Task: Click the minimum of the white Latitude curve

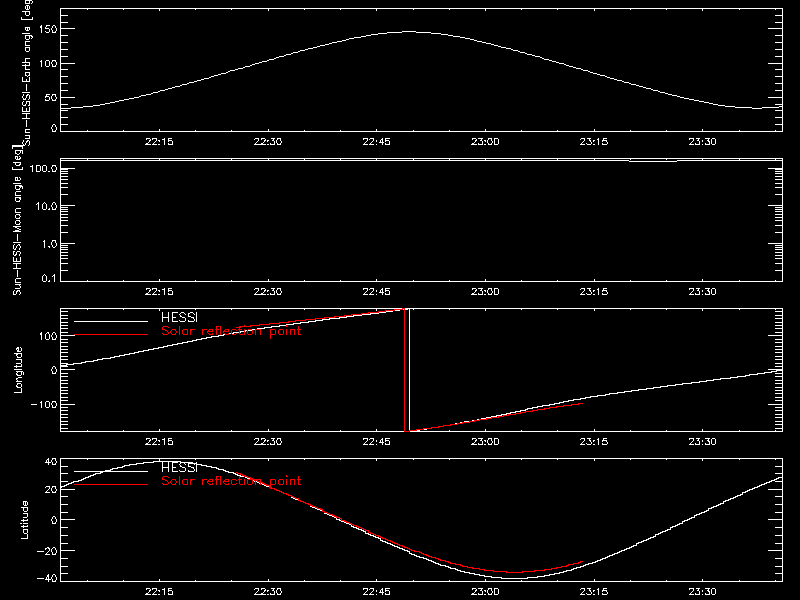Action: tap(513, 578)
